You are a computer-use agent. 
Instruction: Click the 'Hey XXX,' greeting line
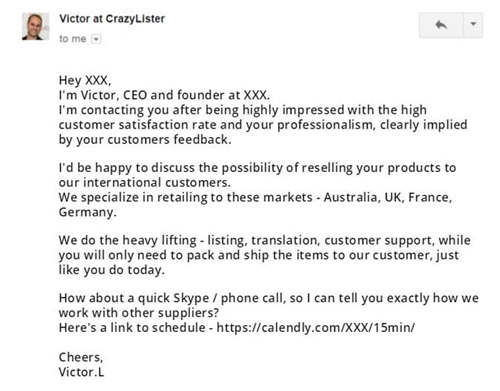click(x=85, y=80)
